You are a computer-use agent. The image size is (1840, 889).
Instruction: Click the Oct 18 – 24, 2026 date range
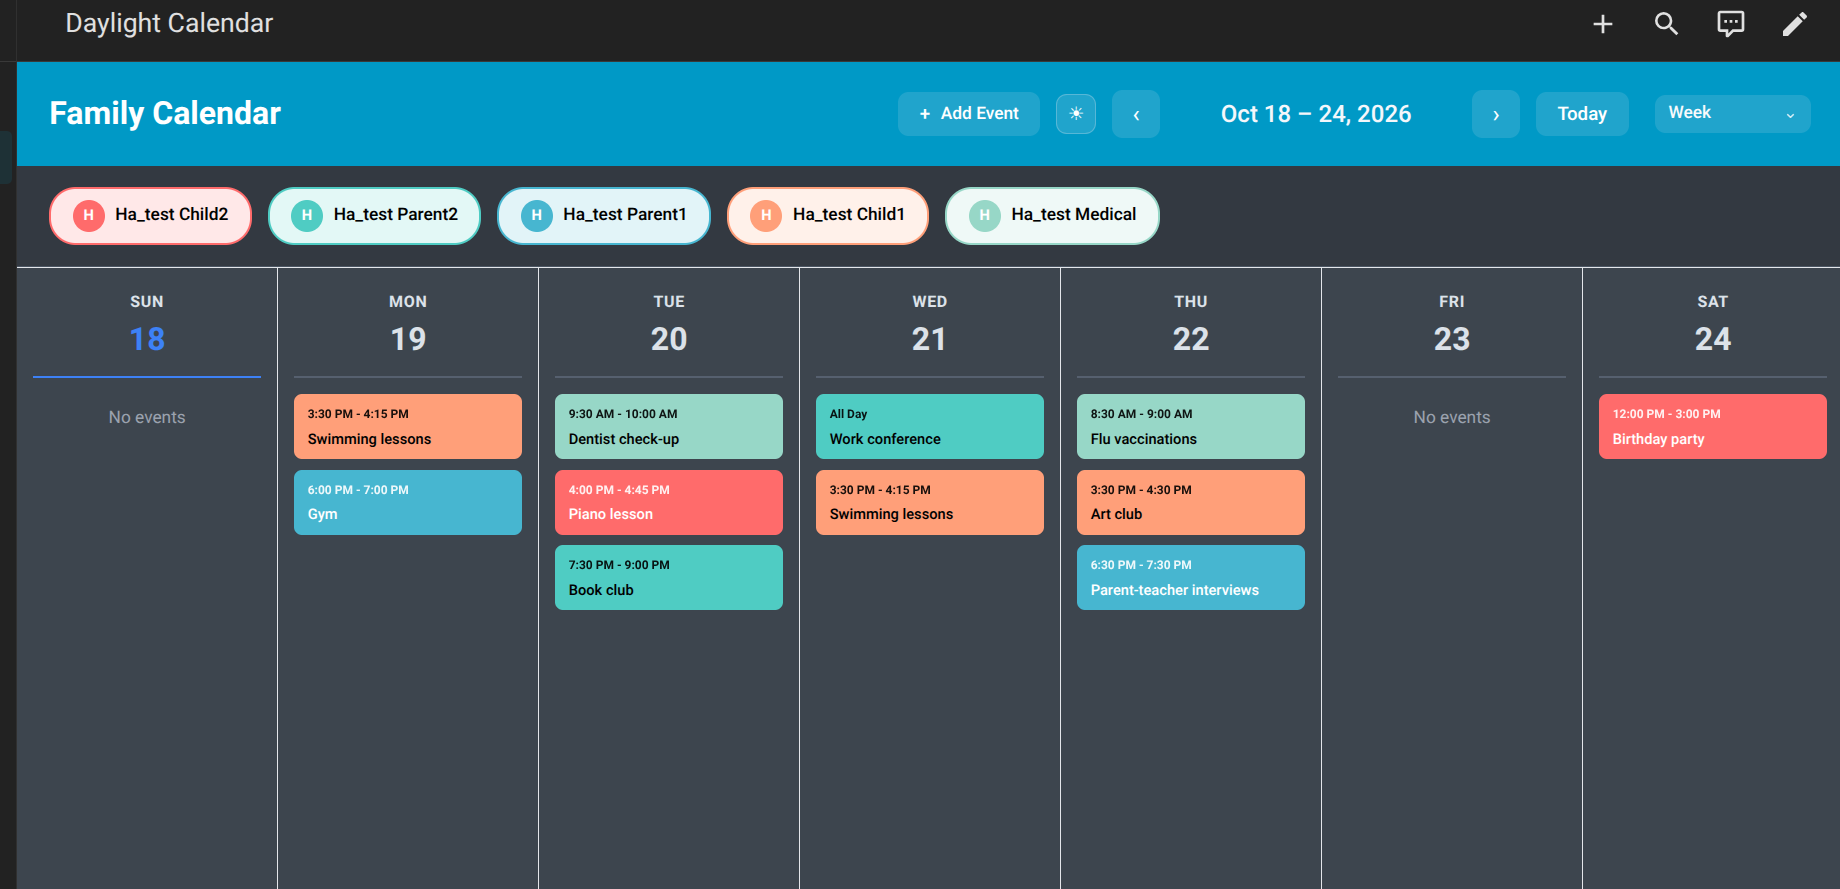(x=1316, y=114)
